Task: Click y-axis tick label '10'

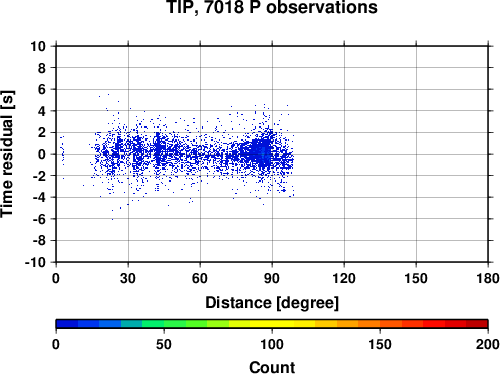Action: coord(38,46)
